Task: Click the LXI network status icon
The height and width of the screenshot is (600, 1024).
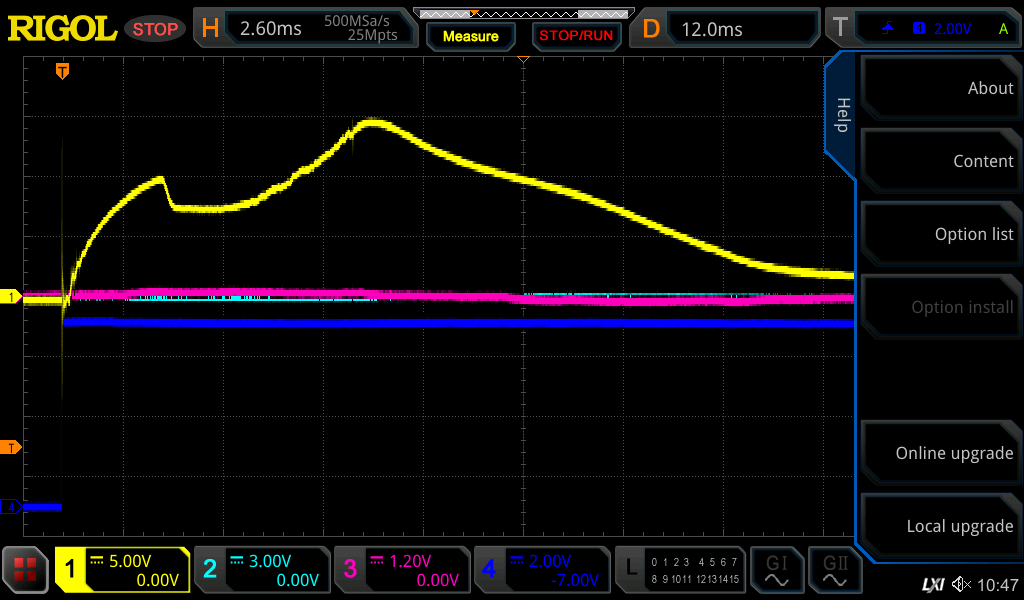Action: point(932,584)
